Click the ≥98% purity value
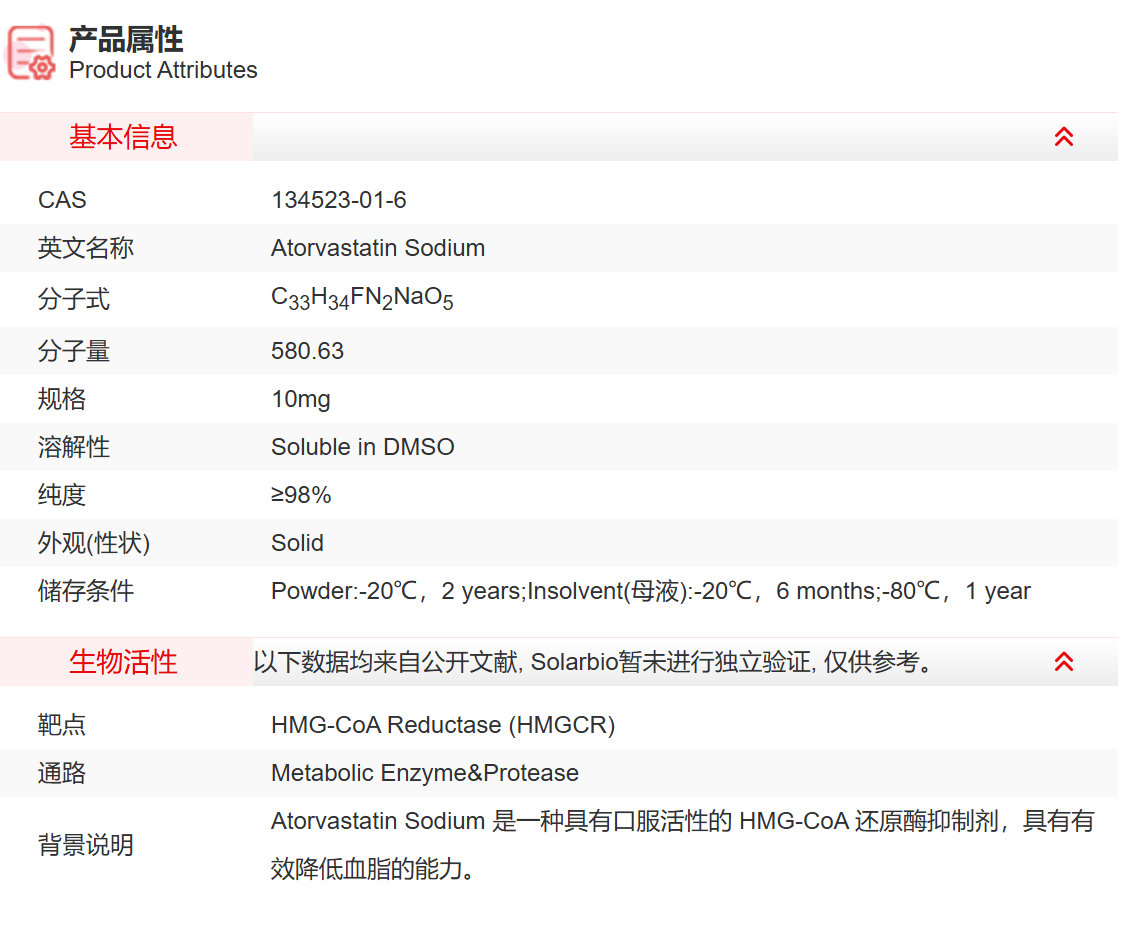Image resolution: width=1136 pixels, height=939 pixels. [x=301, y=495]
